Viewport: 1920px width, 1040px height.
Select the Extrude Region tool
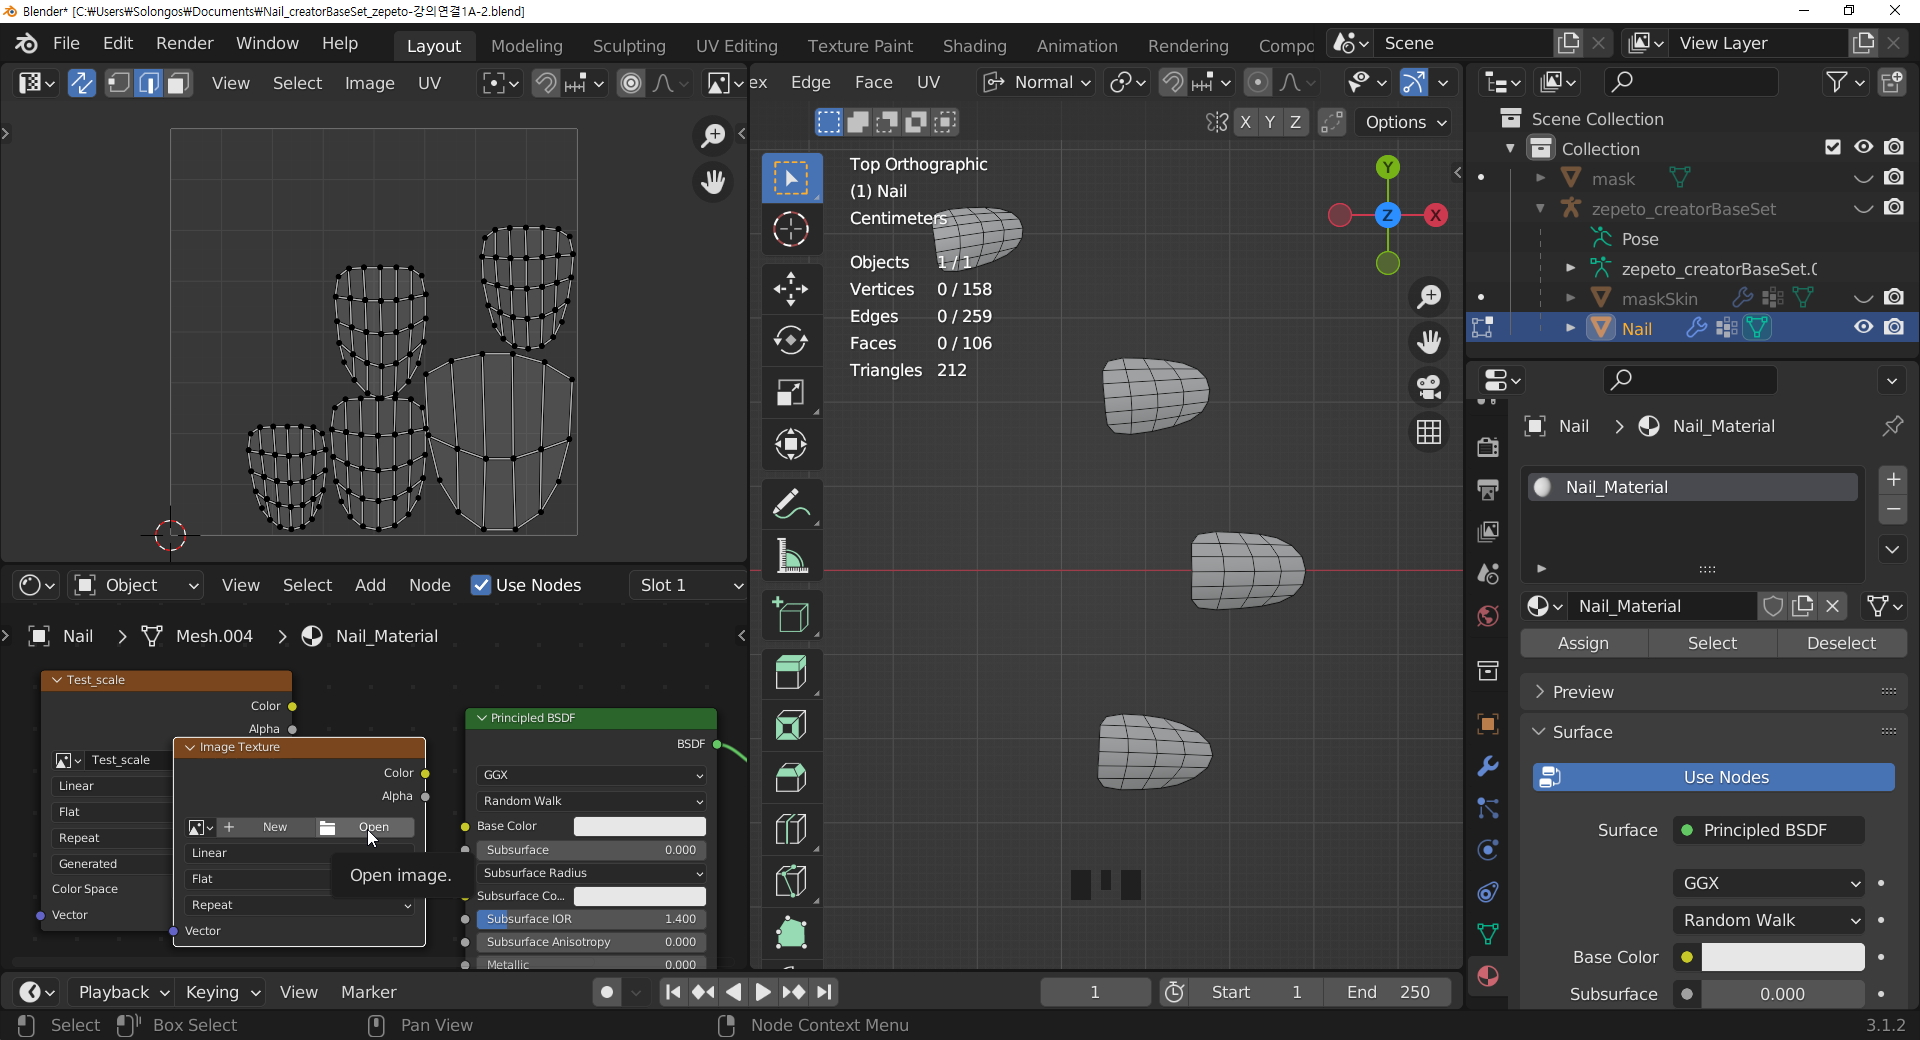click(x=791, y=673)
